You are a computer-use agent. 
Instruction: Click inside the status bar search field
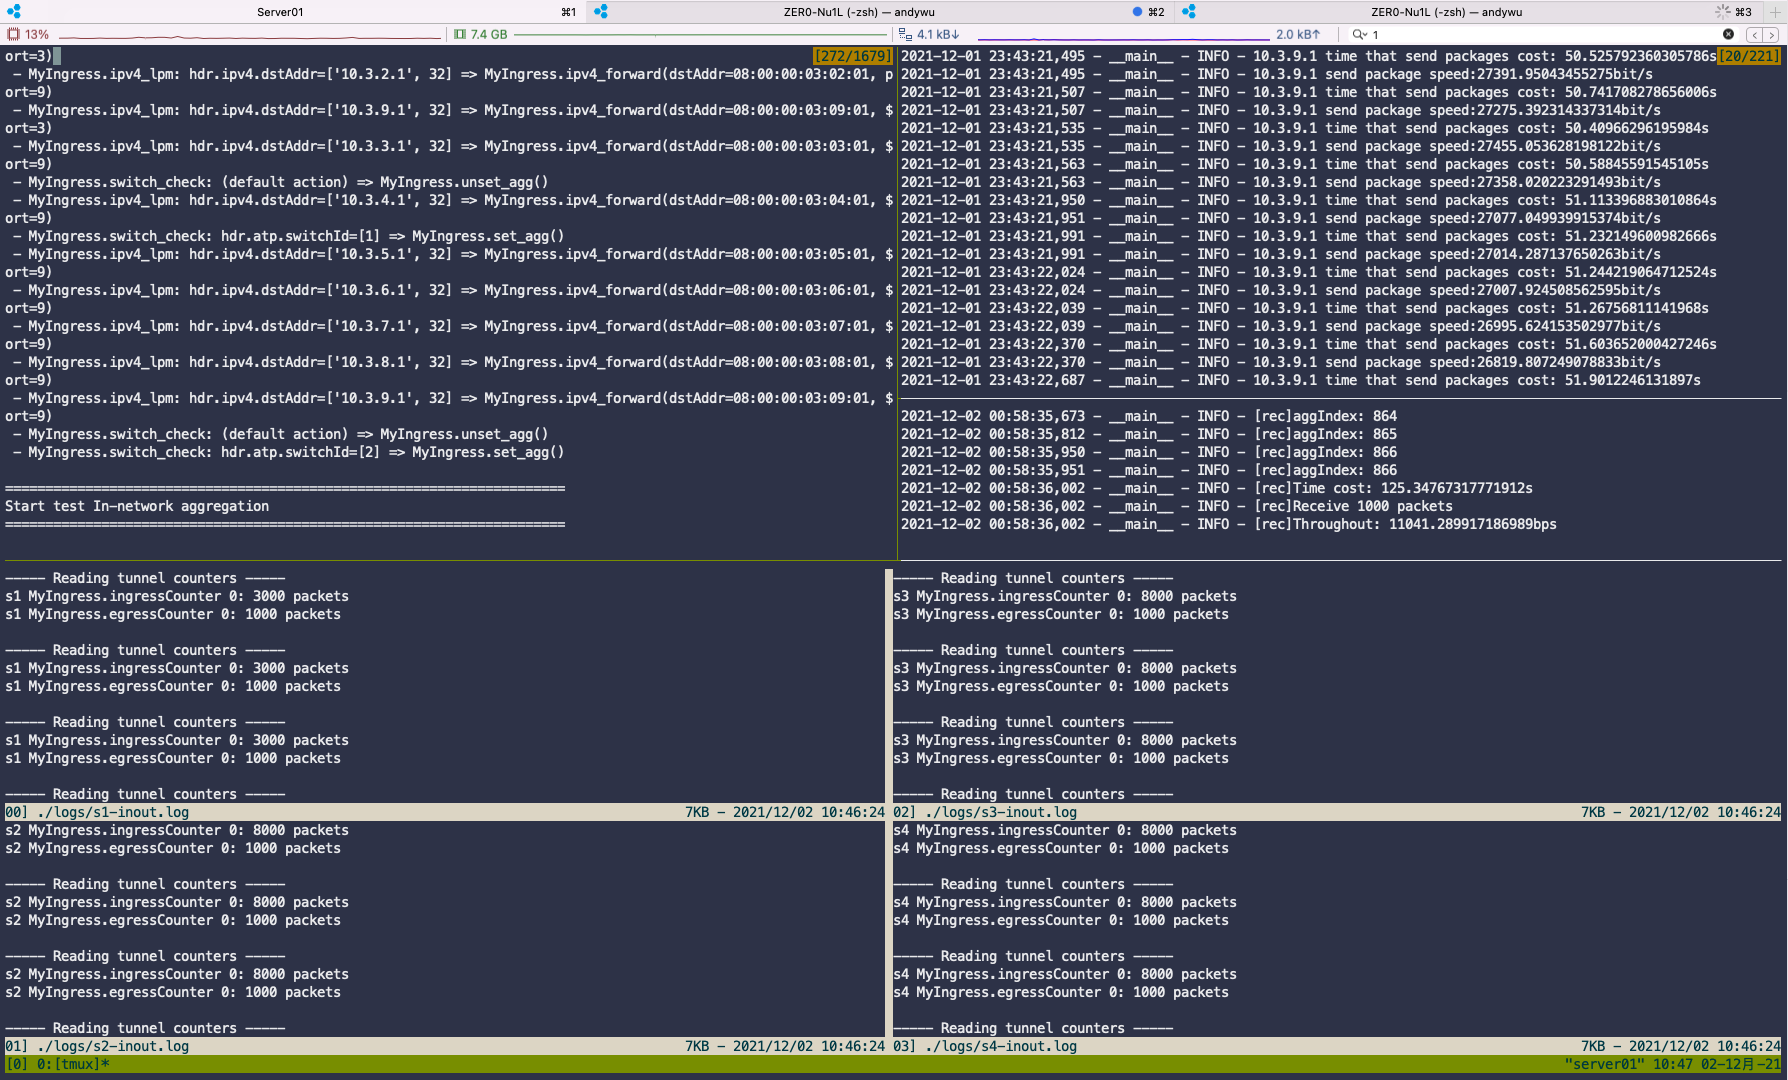coord(1540,34)
